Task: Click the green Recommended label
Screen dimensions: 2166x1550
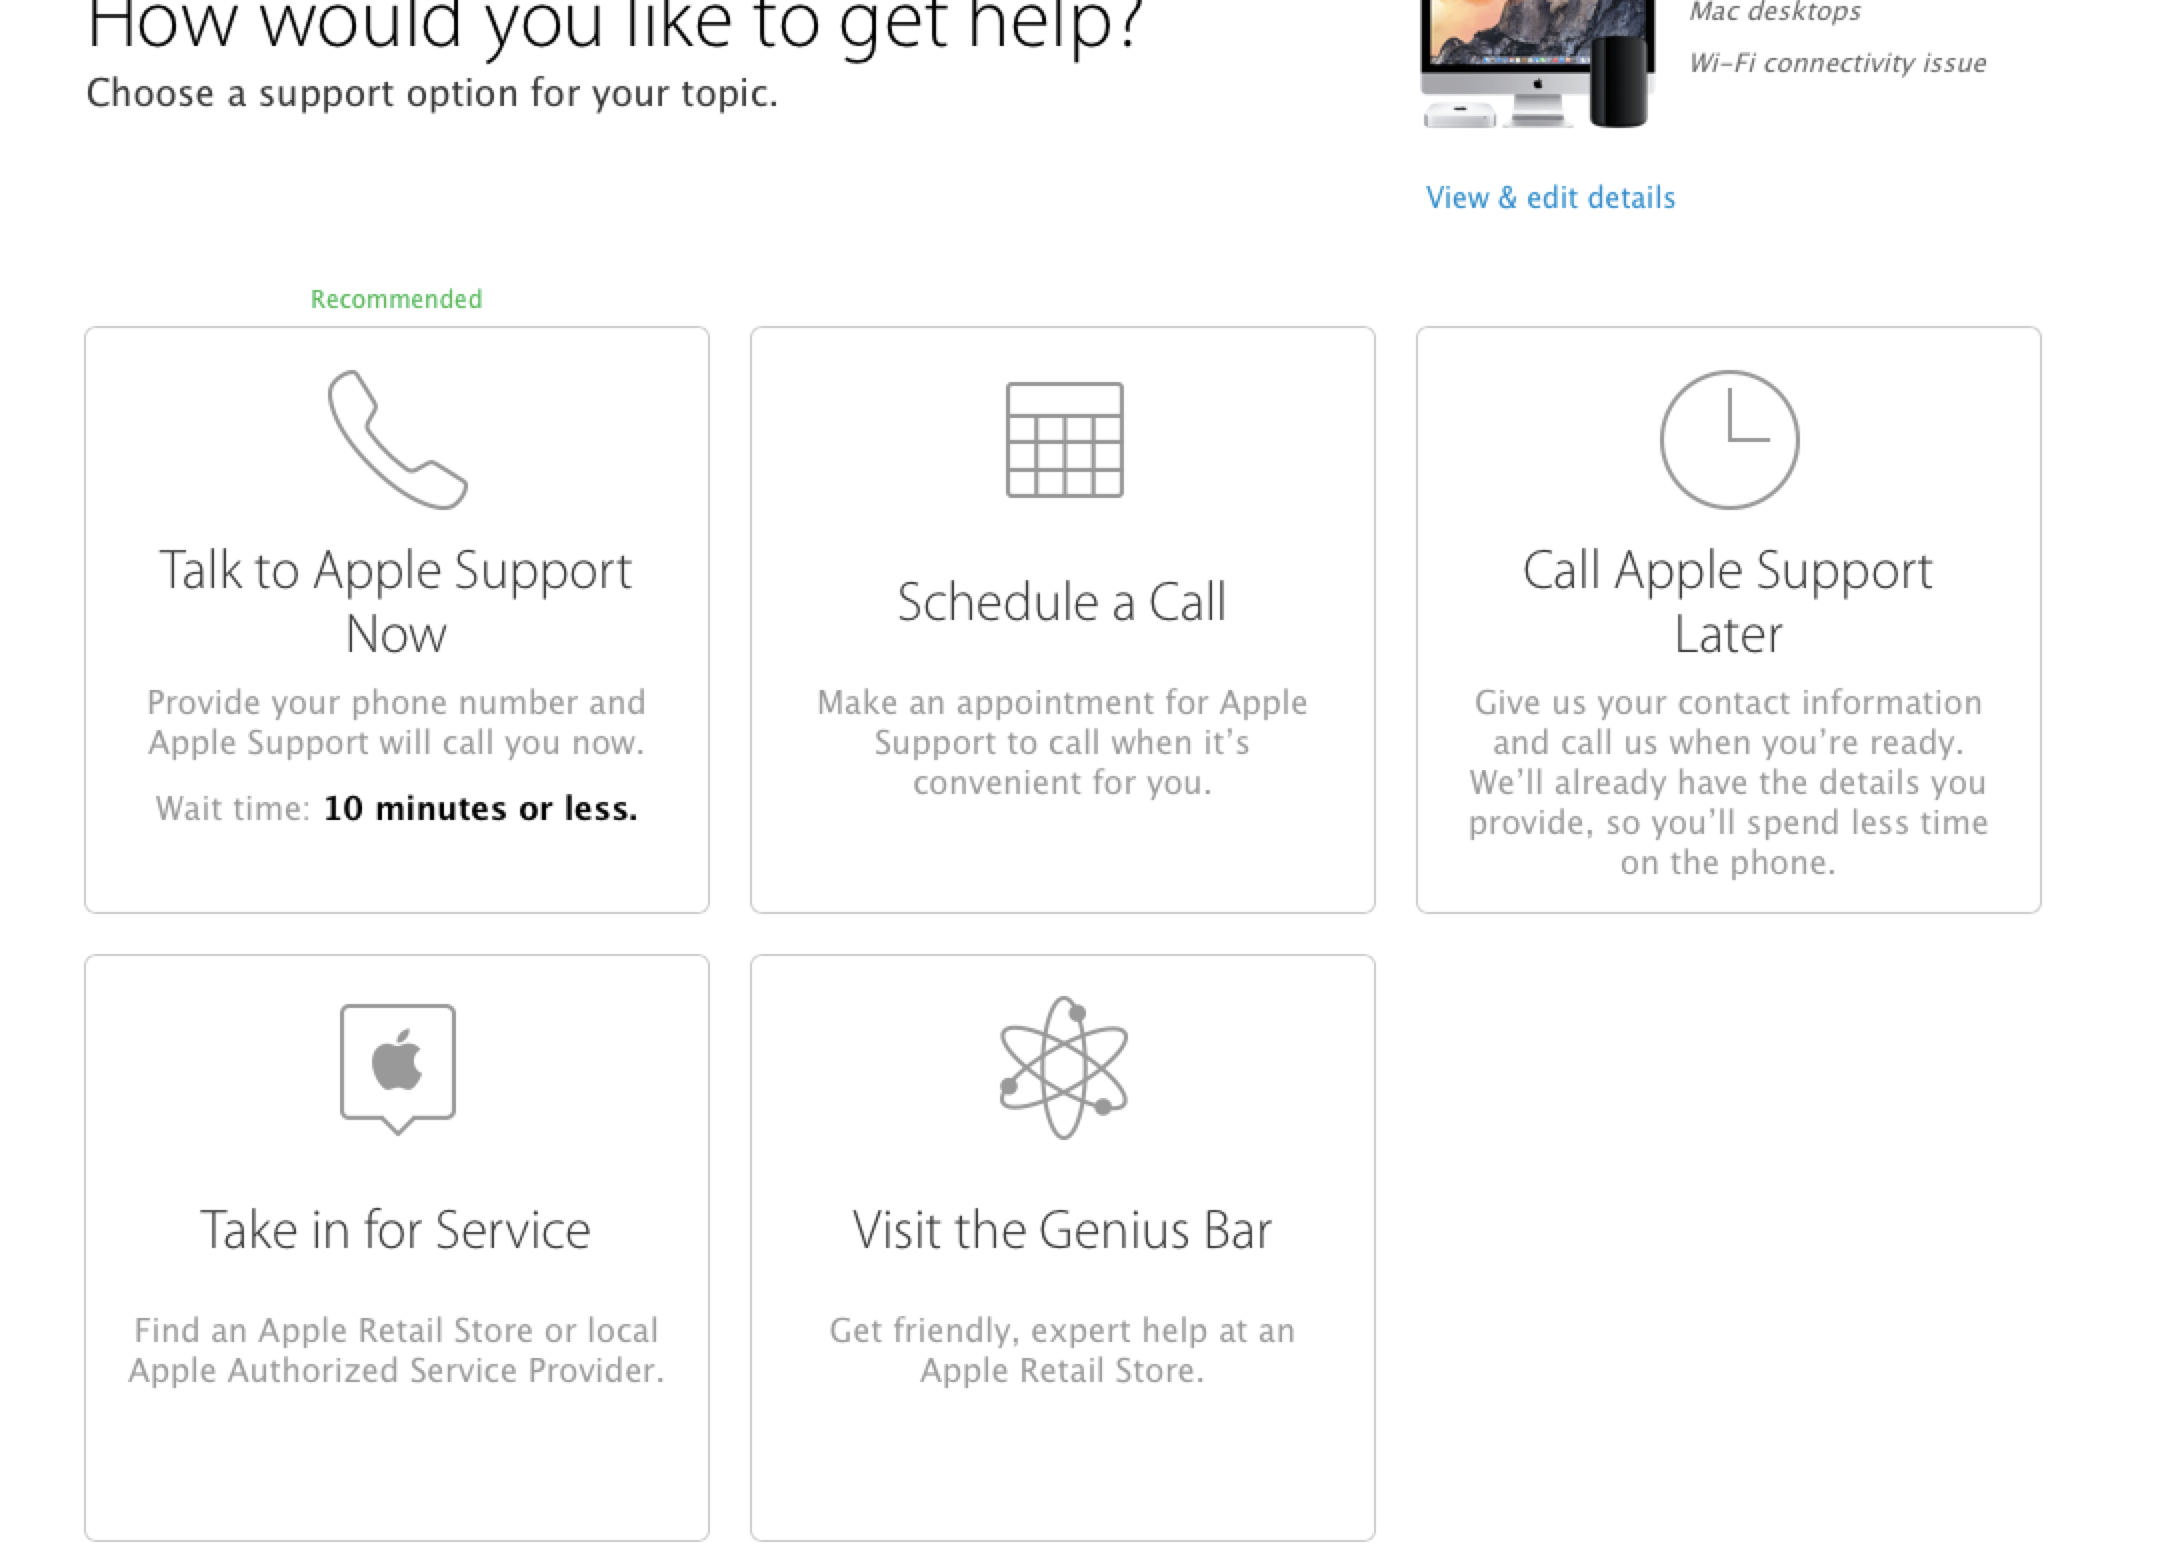Action: (x=396, y=299)
